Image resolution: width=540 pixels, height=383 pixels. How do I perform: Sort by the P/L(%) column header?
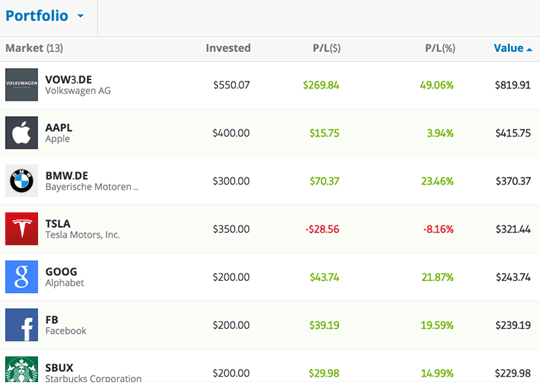(x=440, y=48)
